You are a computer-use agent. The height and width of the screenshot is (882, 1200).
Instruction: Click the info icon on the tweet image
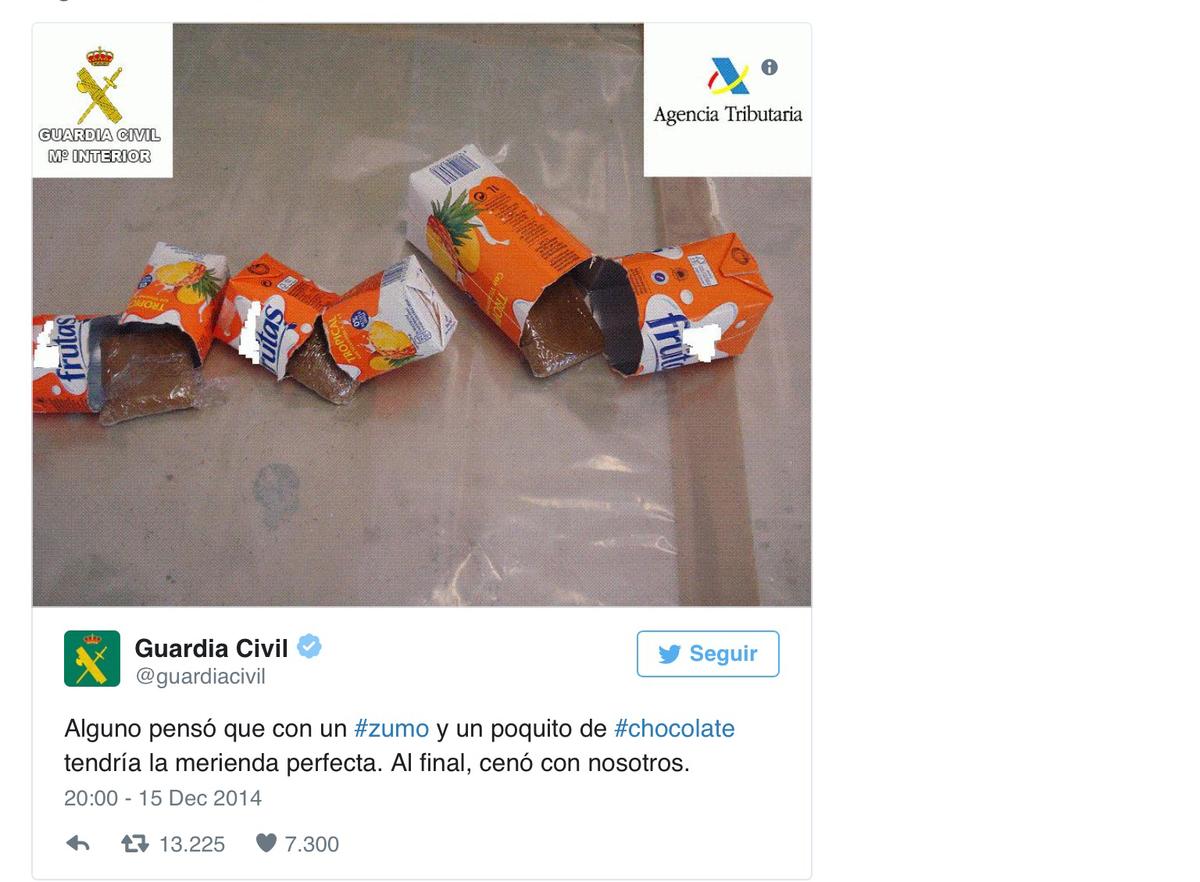tap(769, 67)
